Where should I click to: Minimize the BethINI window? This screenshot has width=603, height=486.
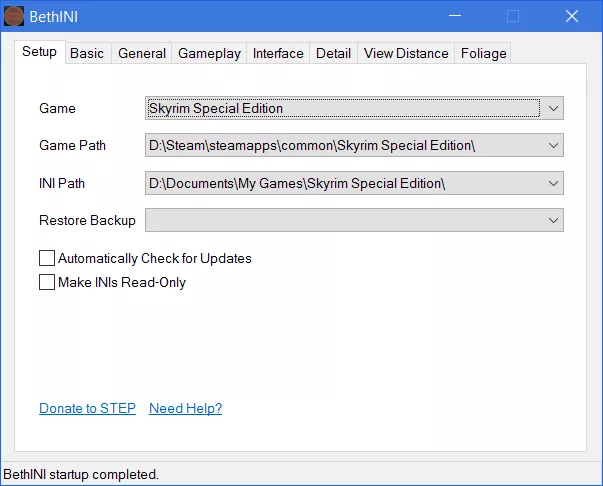coord(455,16)
